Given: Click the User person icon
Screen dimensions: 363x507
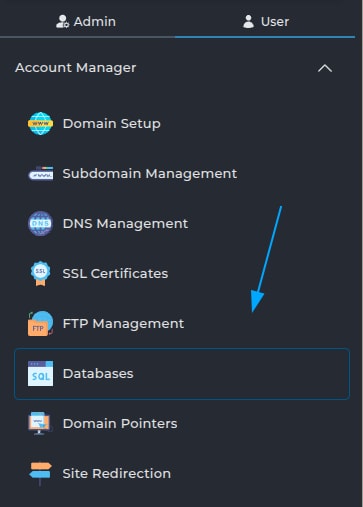Looking at the screenshot, I should [248, 21].
